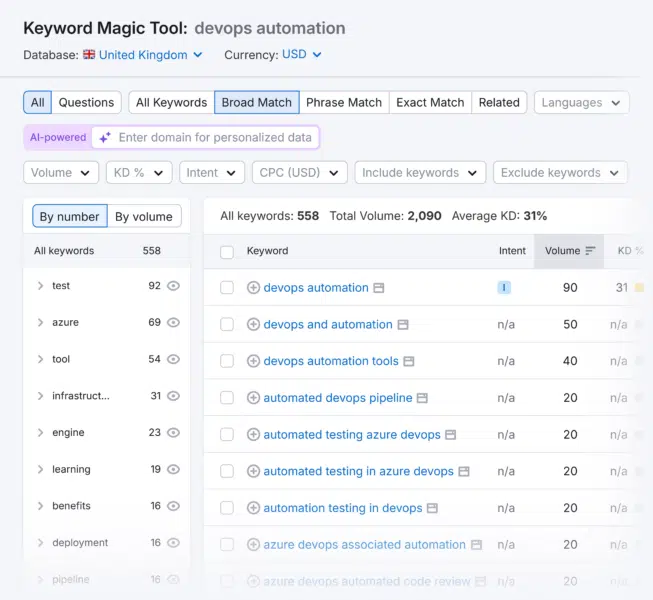653x600 pixels.
Task: Click plus icon beside azure devops associated automation
Action: 253,545
